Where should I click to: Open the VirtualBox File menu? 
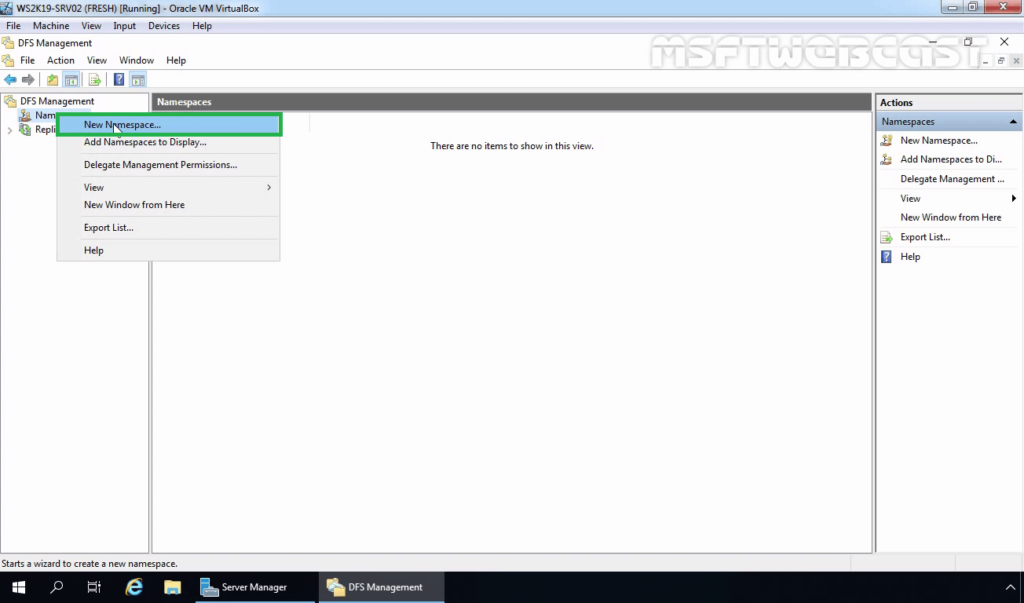coord(13,25)
